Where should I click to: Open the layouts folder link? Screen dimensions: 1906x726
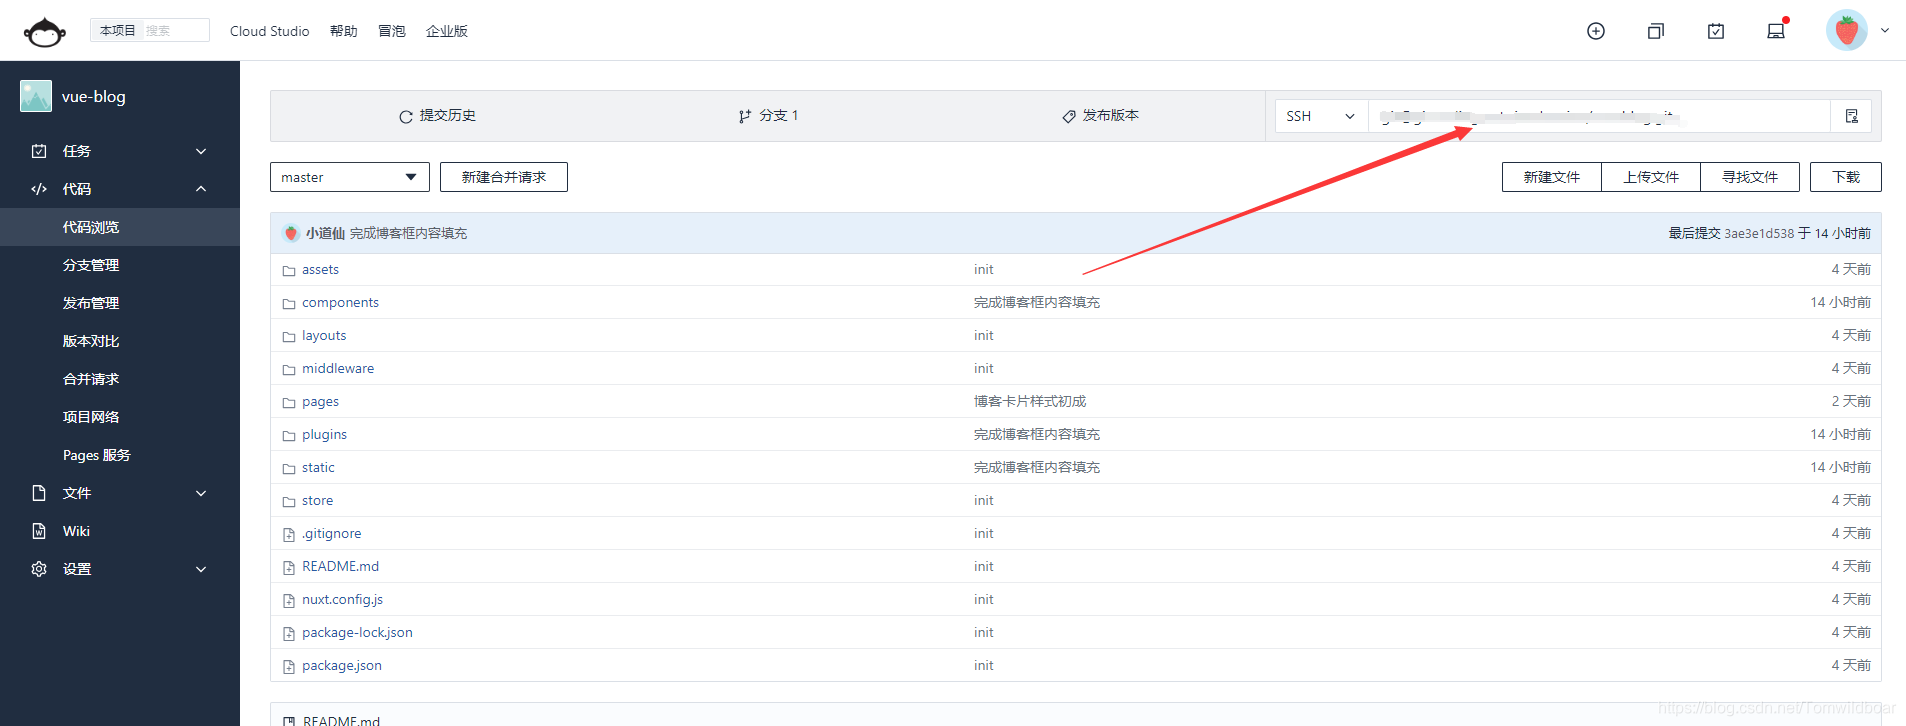coord(324,336)
